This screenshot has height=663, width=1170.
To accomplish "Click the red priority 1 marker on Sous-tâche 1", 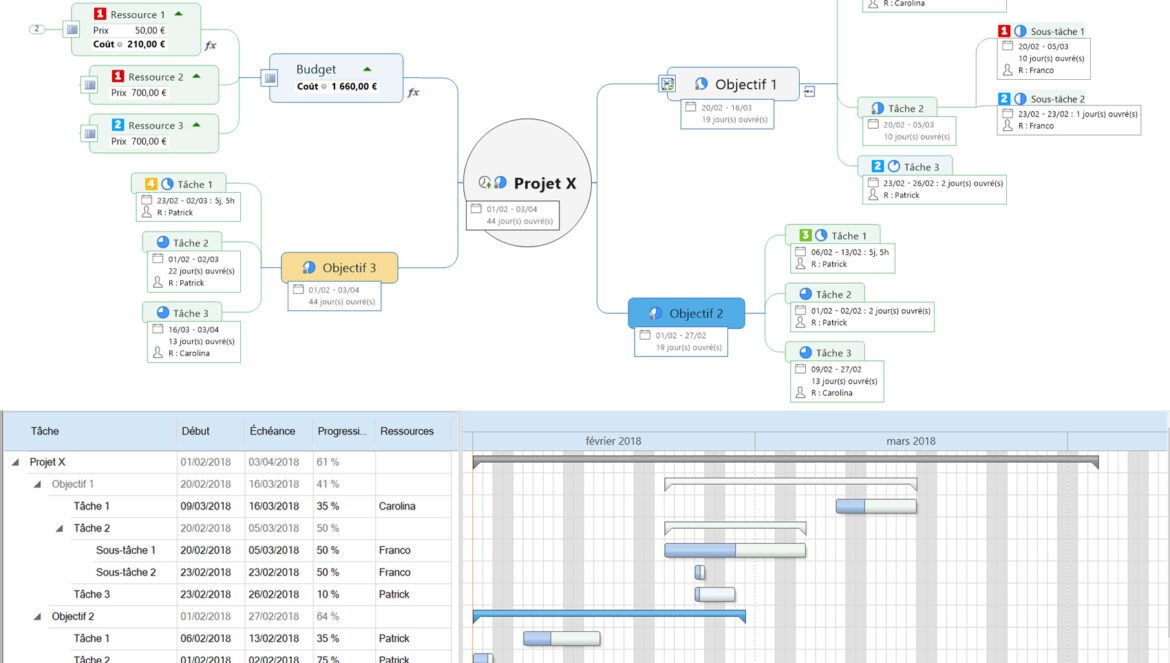I will point(1005,32).
